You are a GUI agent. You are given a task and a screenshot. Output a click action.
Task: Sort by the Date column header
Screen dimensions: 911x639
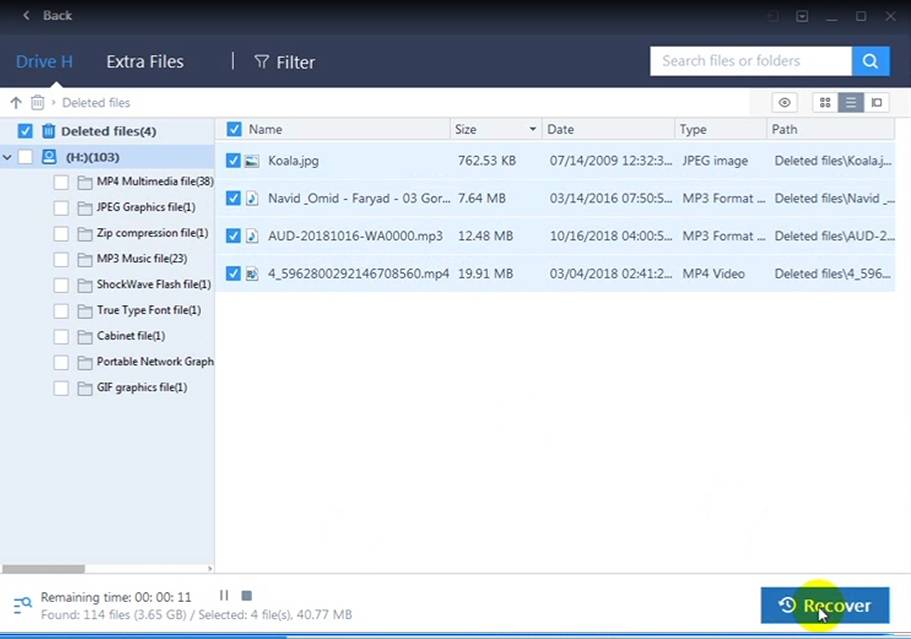coord(560,129)
